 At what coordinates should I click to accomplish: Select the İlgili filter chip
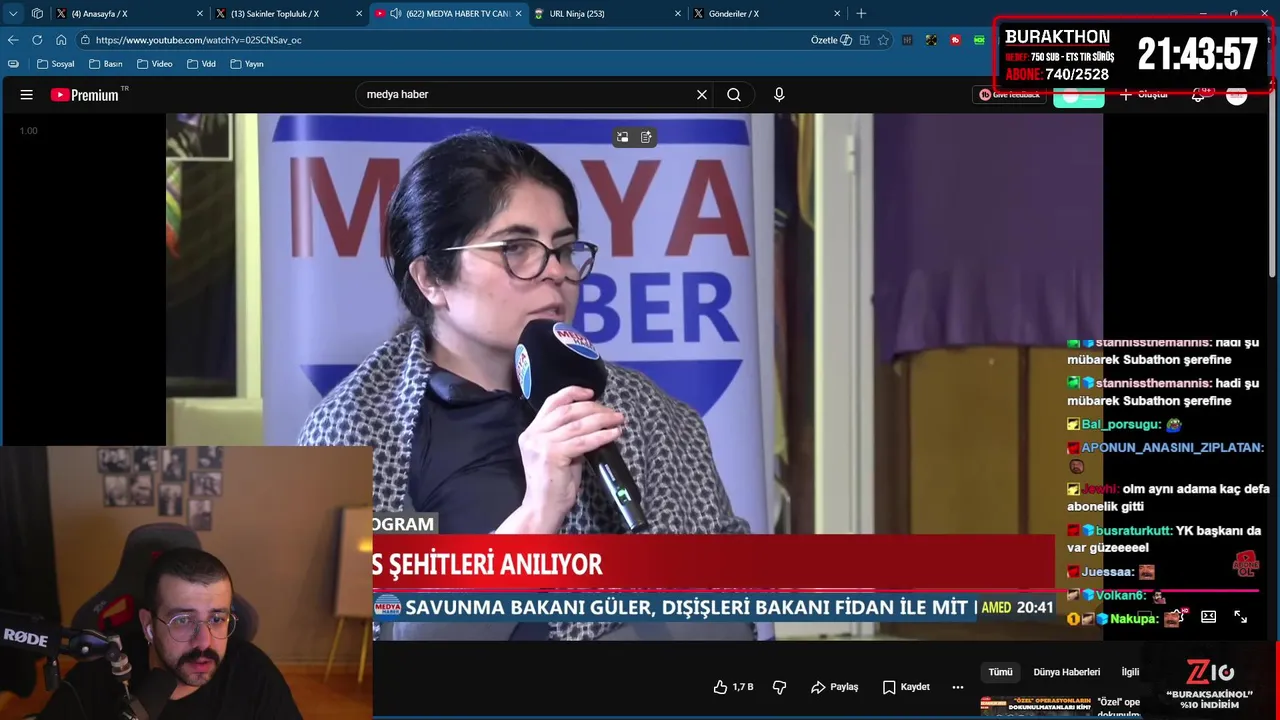point(1130,672)
